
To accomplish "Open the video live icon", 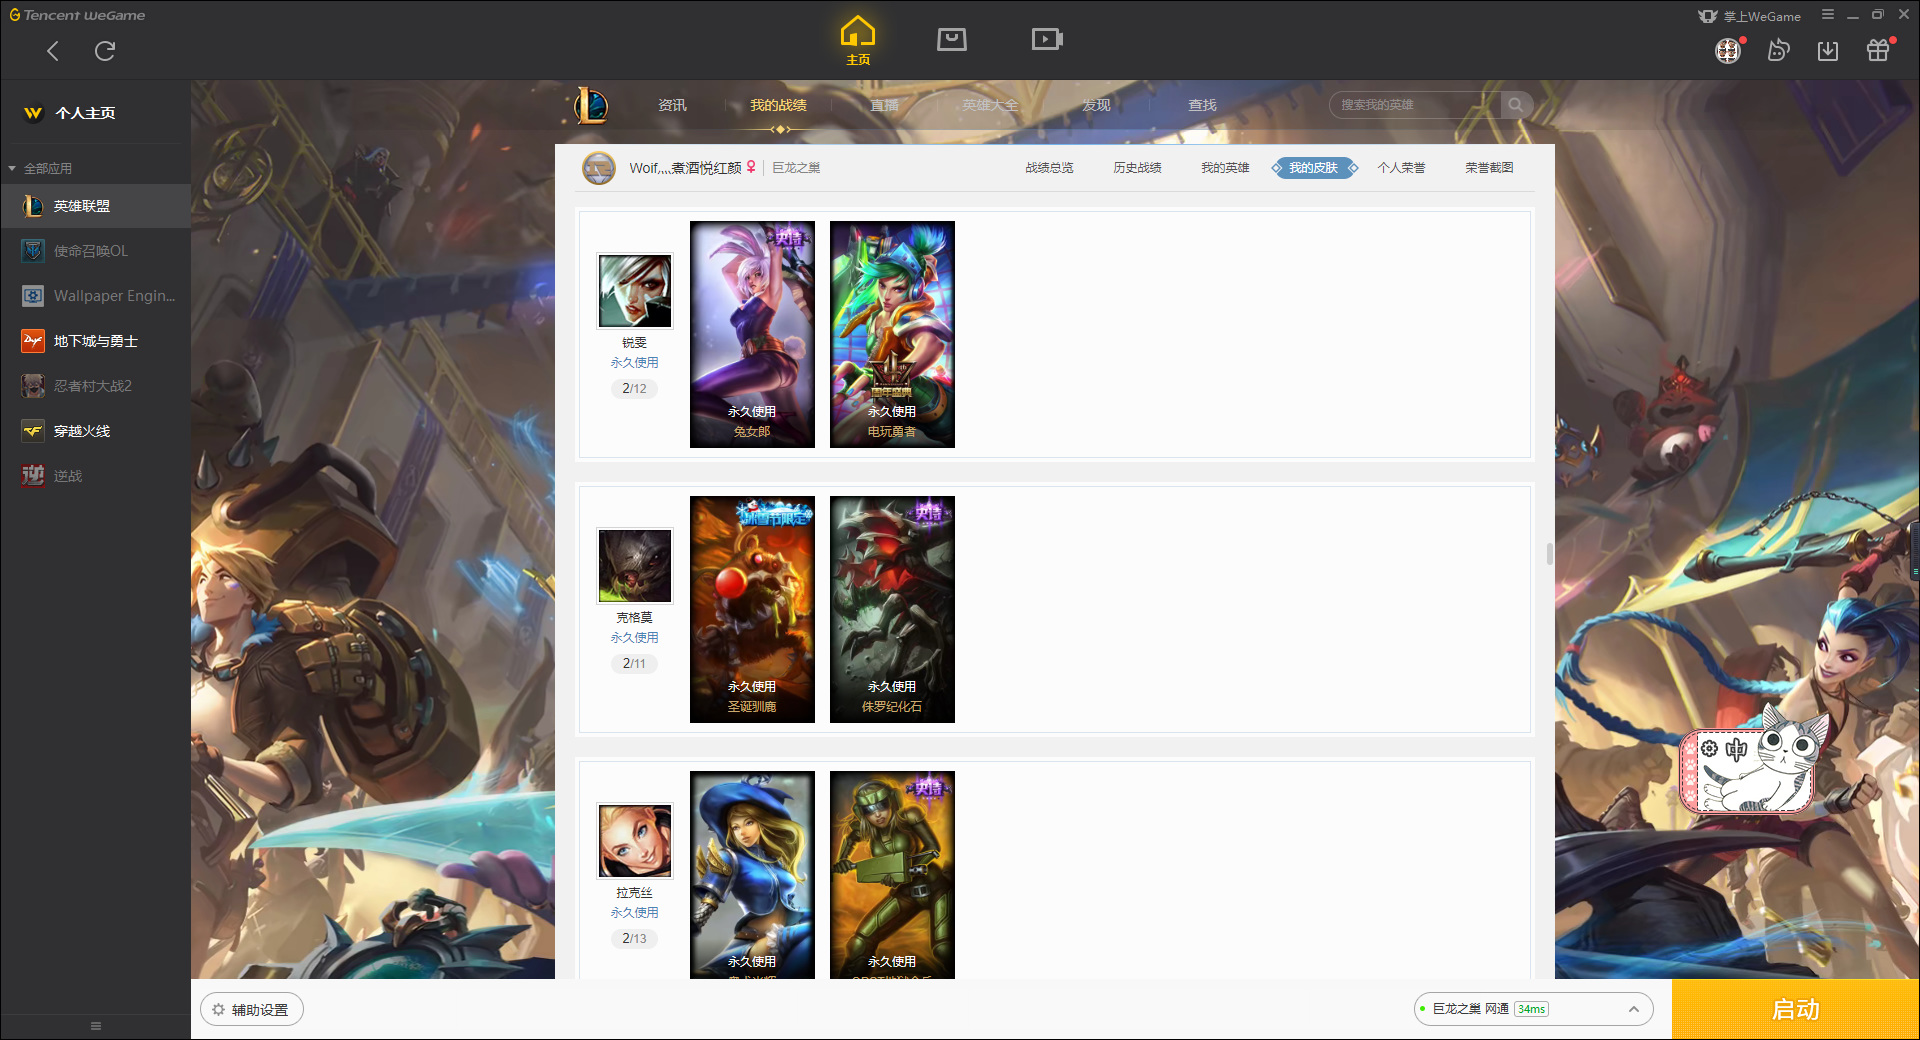I will click(x=1047, y=39).
